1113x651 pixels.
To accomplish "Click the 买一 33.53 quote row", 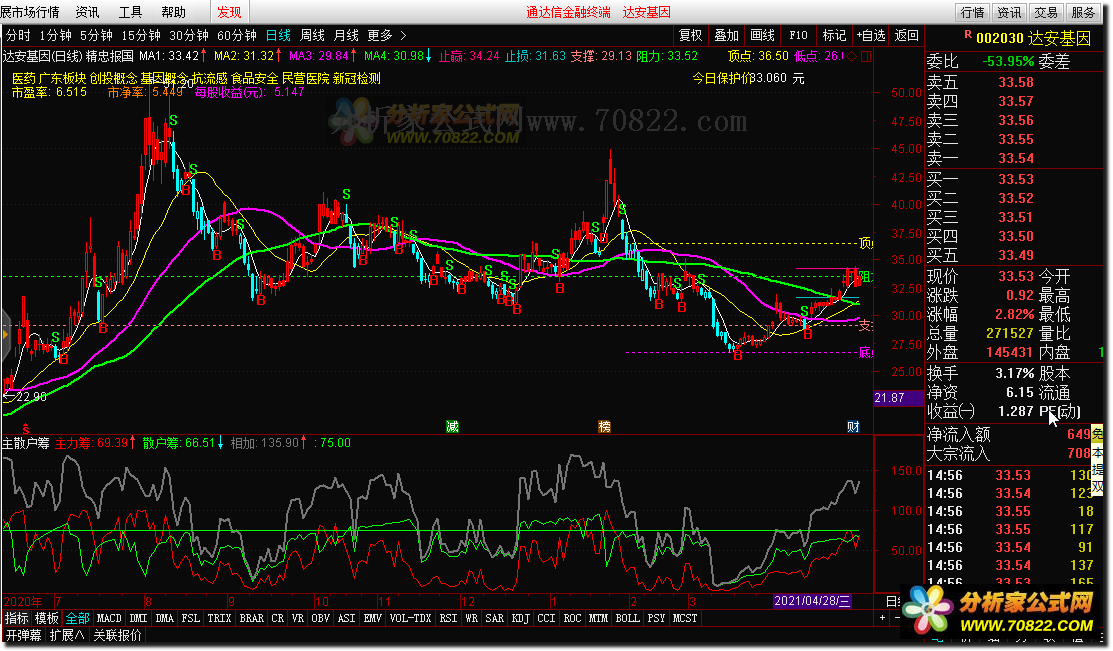I will [x=1016, y=179].
